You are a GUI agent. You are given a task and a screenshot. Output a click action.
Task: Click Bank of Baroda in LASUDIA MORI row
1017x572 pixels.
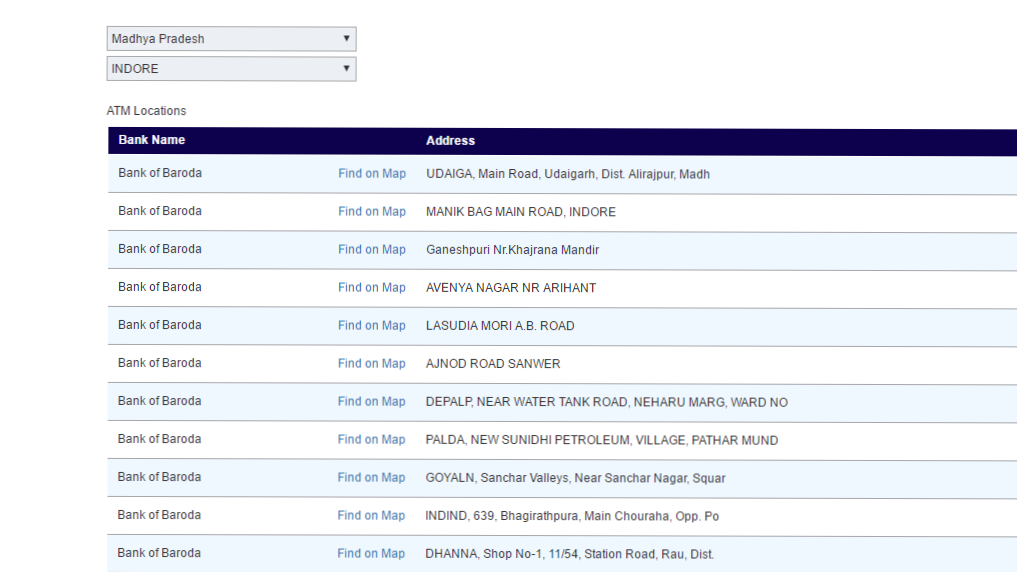160,325
